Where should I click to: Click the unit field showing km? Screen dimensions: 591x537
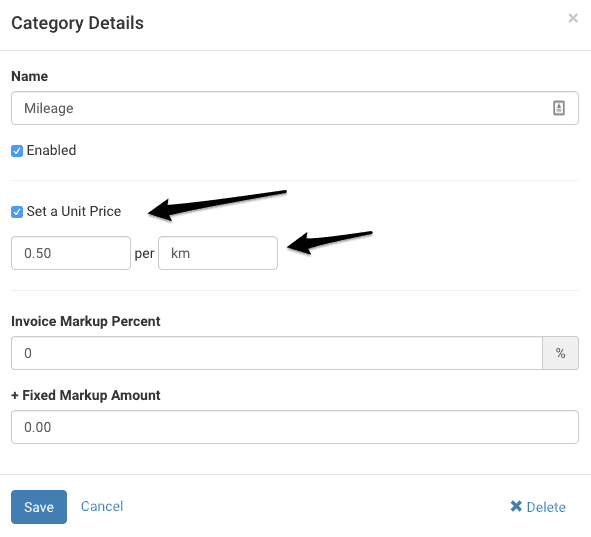[218, 253]
